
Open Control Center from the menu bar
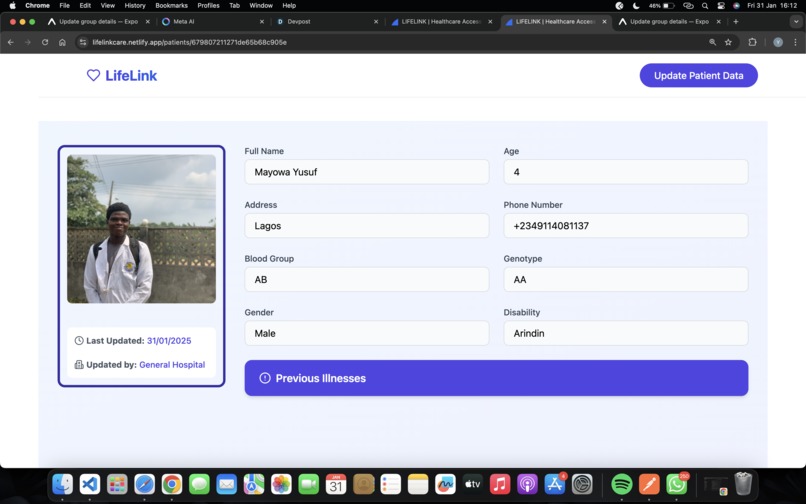721,6
